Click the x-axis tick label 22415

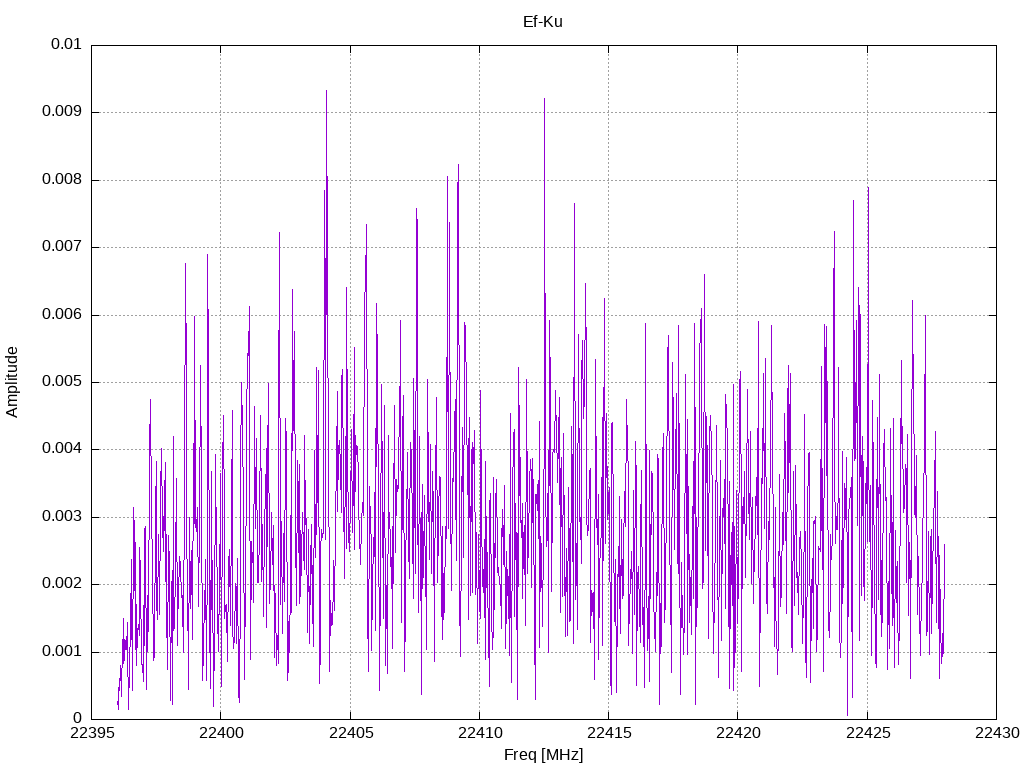tap(609, 733)
